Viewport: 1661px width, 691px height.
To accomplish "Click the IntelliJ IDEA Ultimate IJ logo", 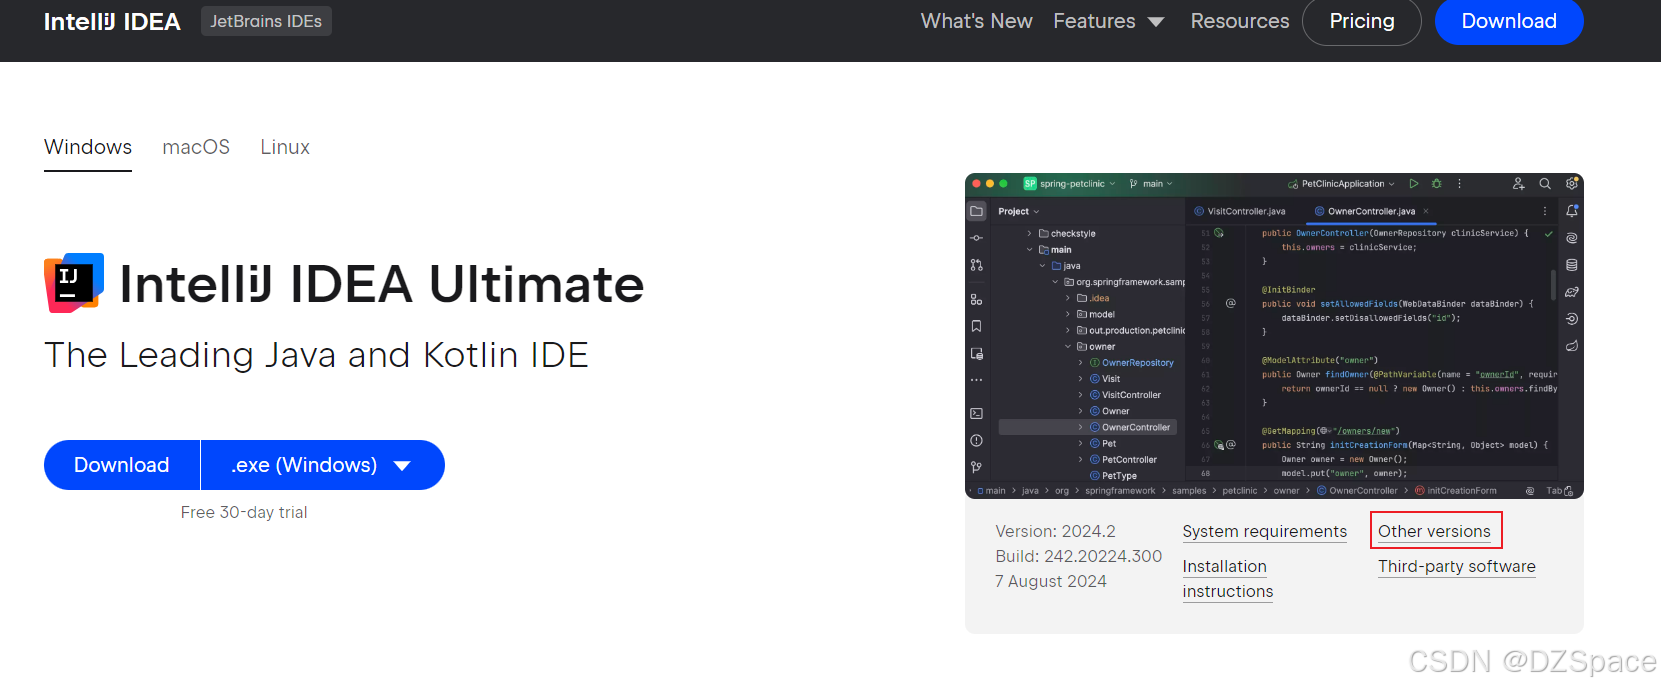I will pyautogui.click(x=74, y=283).
